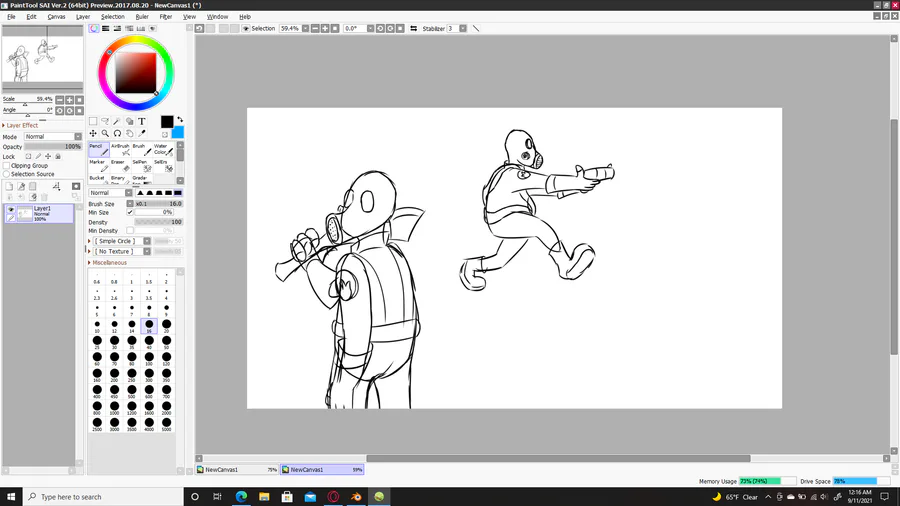Viewport: 900px width, 506px height.
Task: Open the File menu
Action: 11,17
